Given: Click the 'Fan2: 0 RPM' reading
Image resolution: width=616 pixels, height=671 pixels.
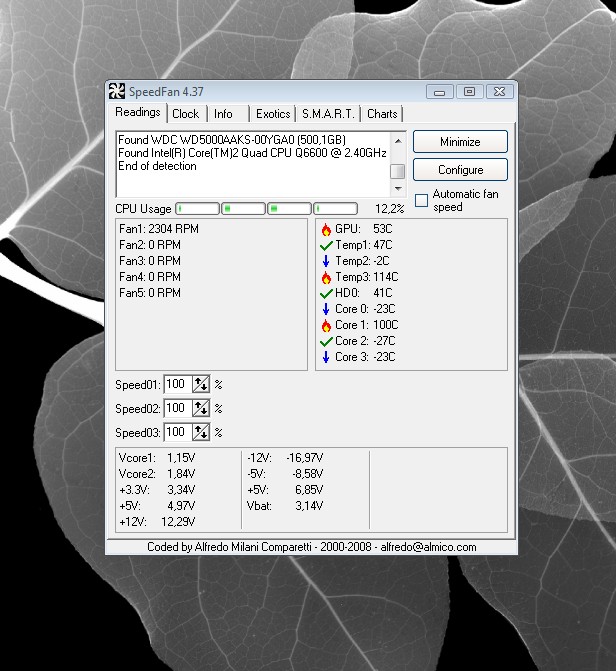Looking at the screenshot, I should pos(150,245).
